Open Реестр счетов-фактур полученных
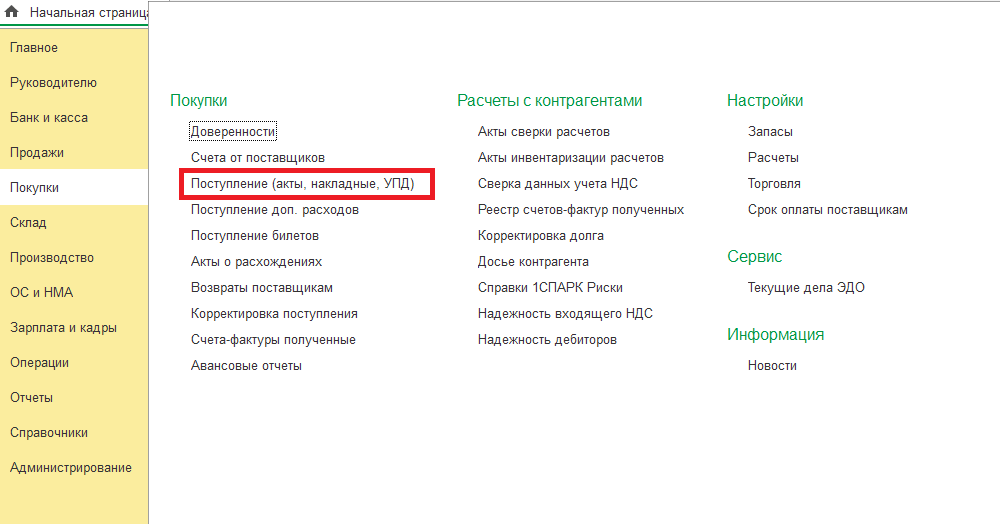The height and width of the screenshot is (524, 1000). point(581,210)
